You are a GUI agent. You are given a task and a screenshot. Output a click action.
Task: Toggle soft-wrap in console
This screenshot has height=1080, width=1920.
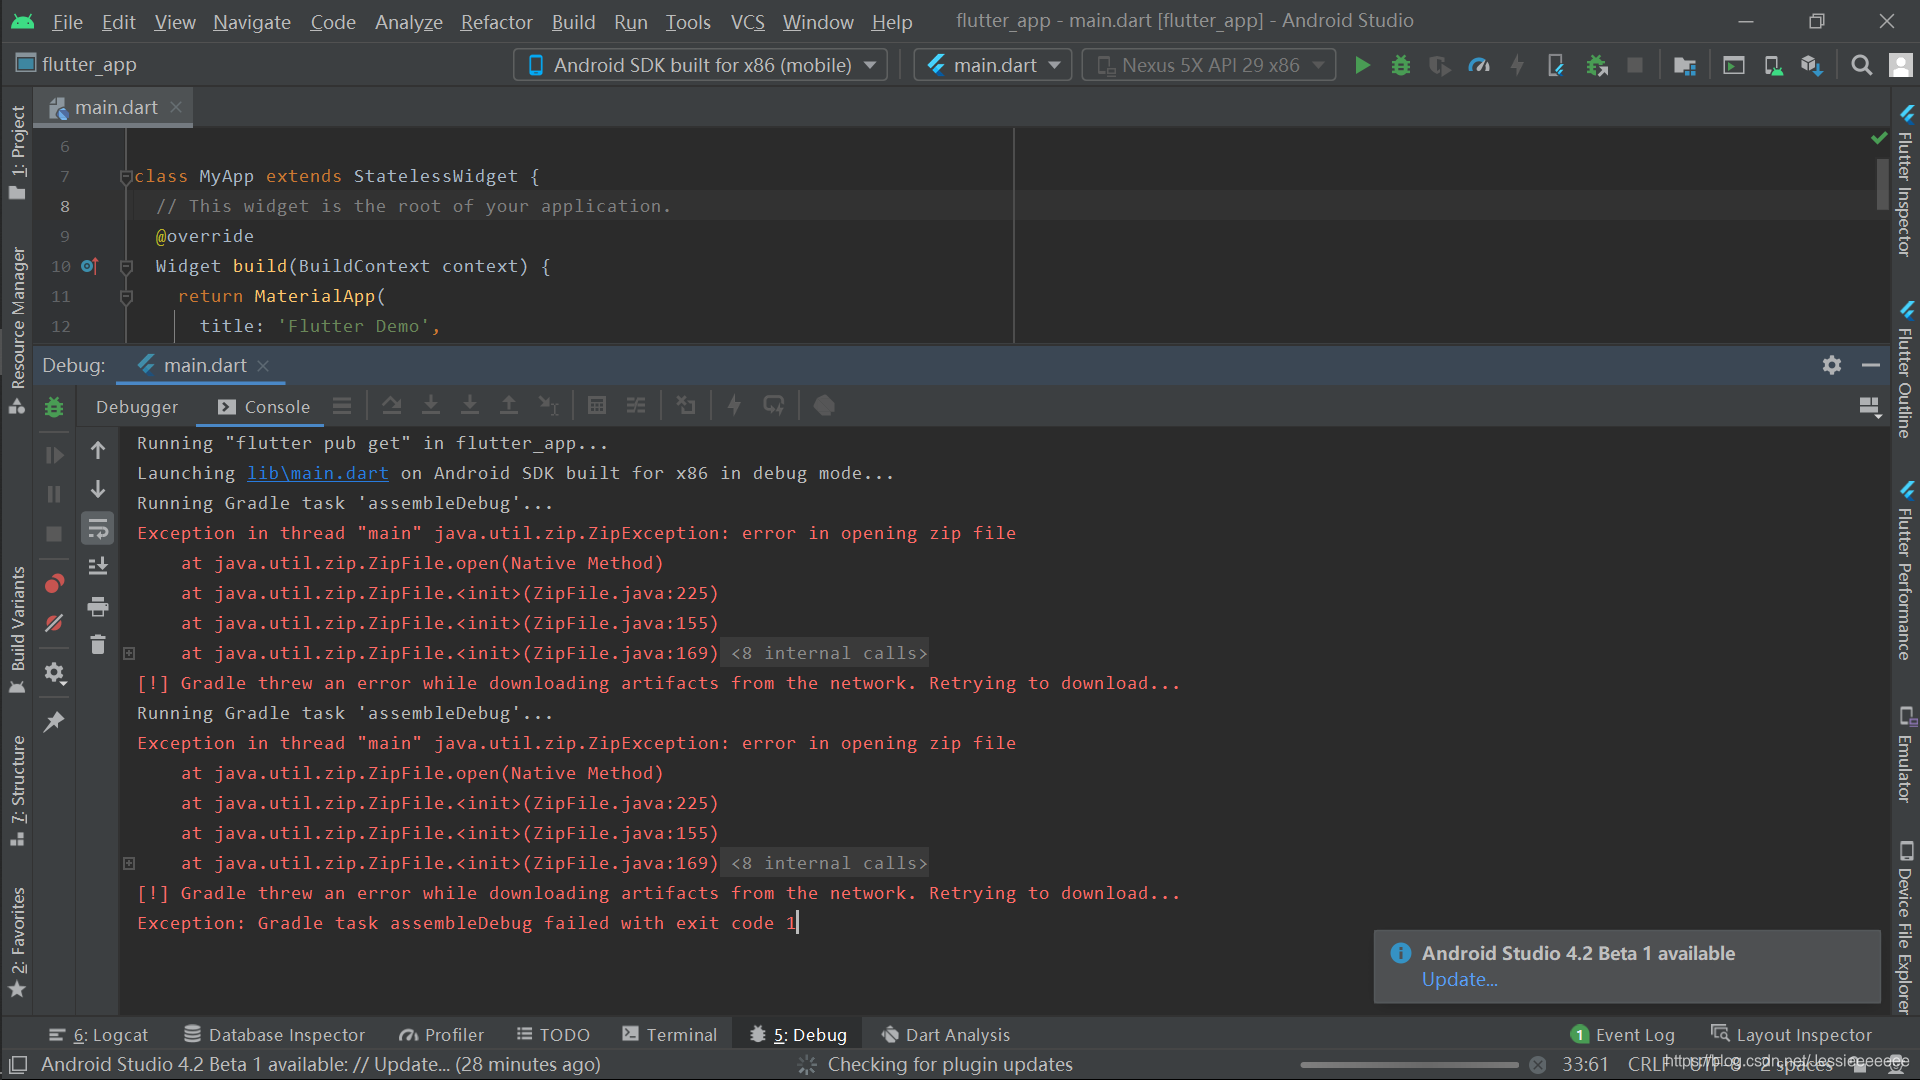[x=97, y=528]
